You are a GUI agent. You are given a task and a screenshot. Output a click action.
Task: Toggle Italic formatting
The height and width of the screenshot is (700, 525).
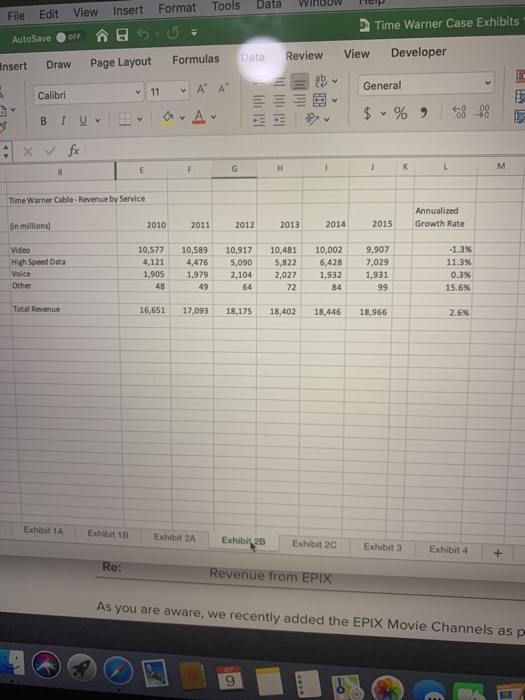(x=63, y=121)
